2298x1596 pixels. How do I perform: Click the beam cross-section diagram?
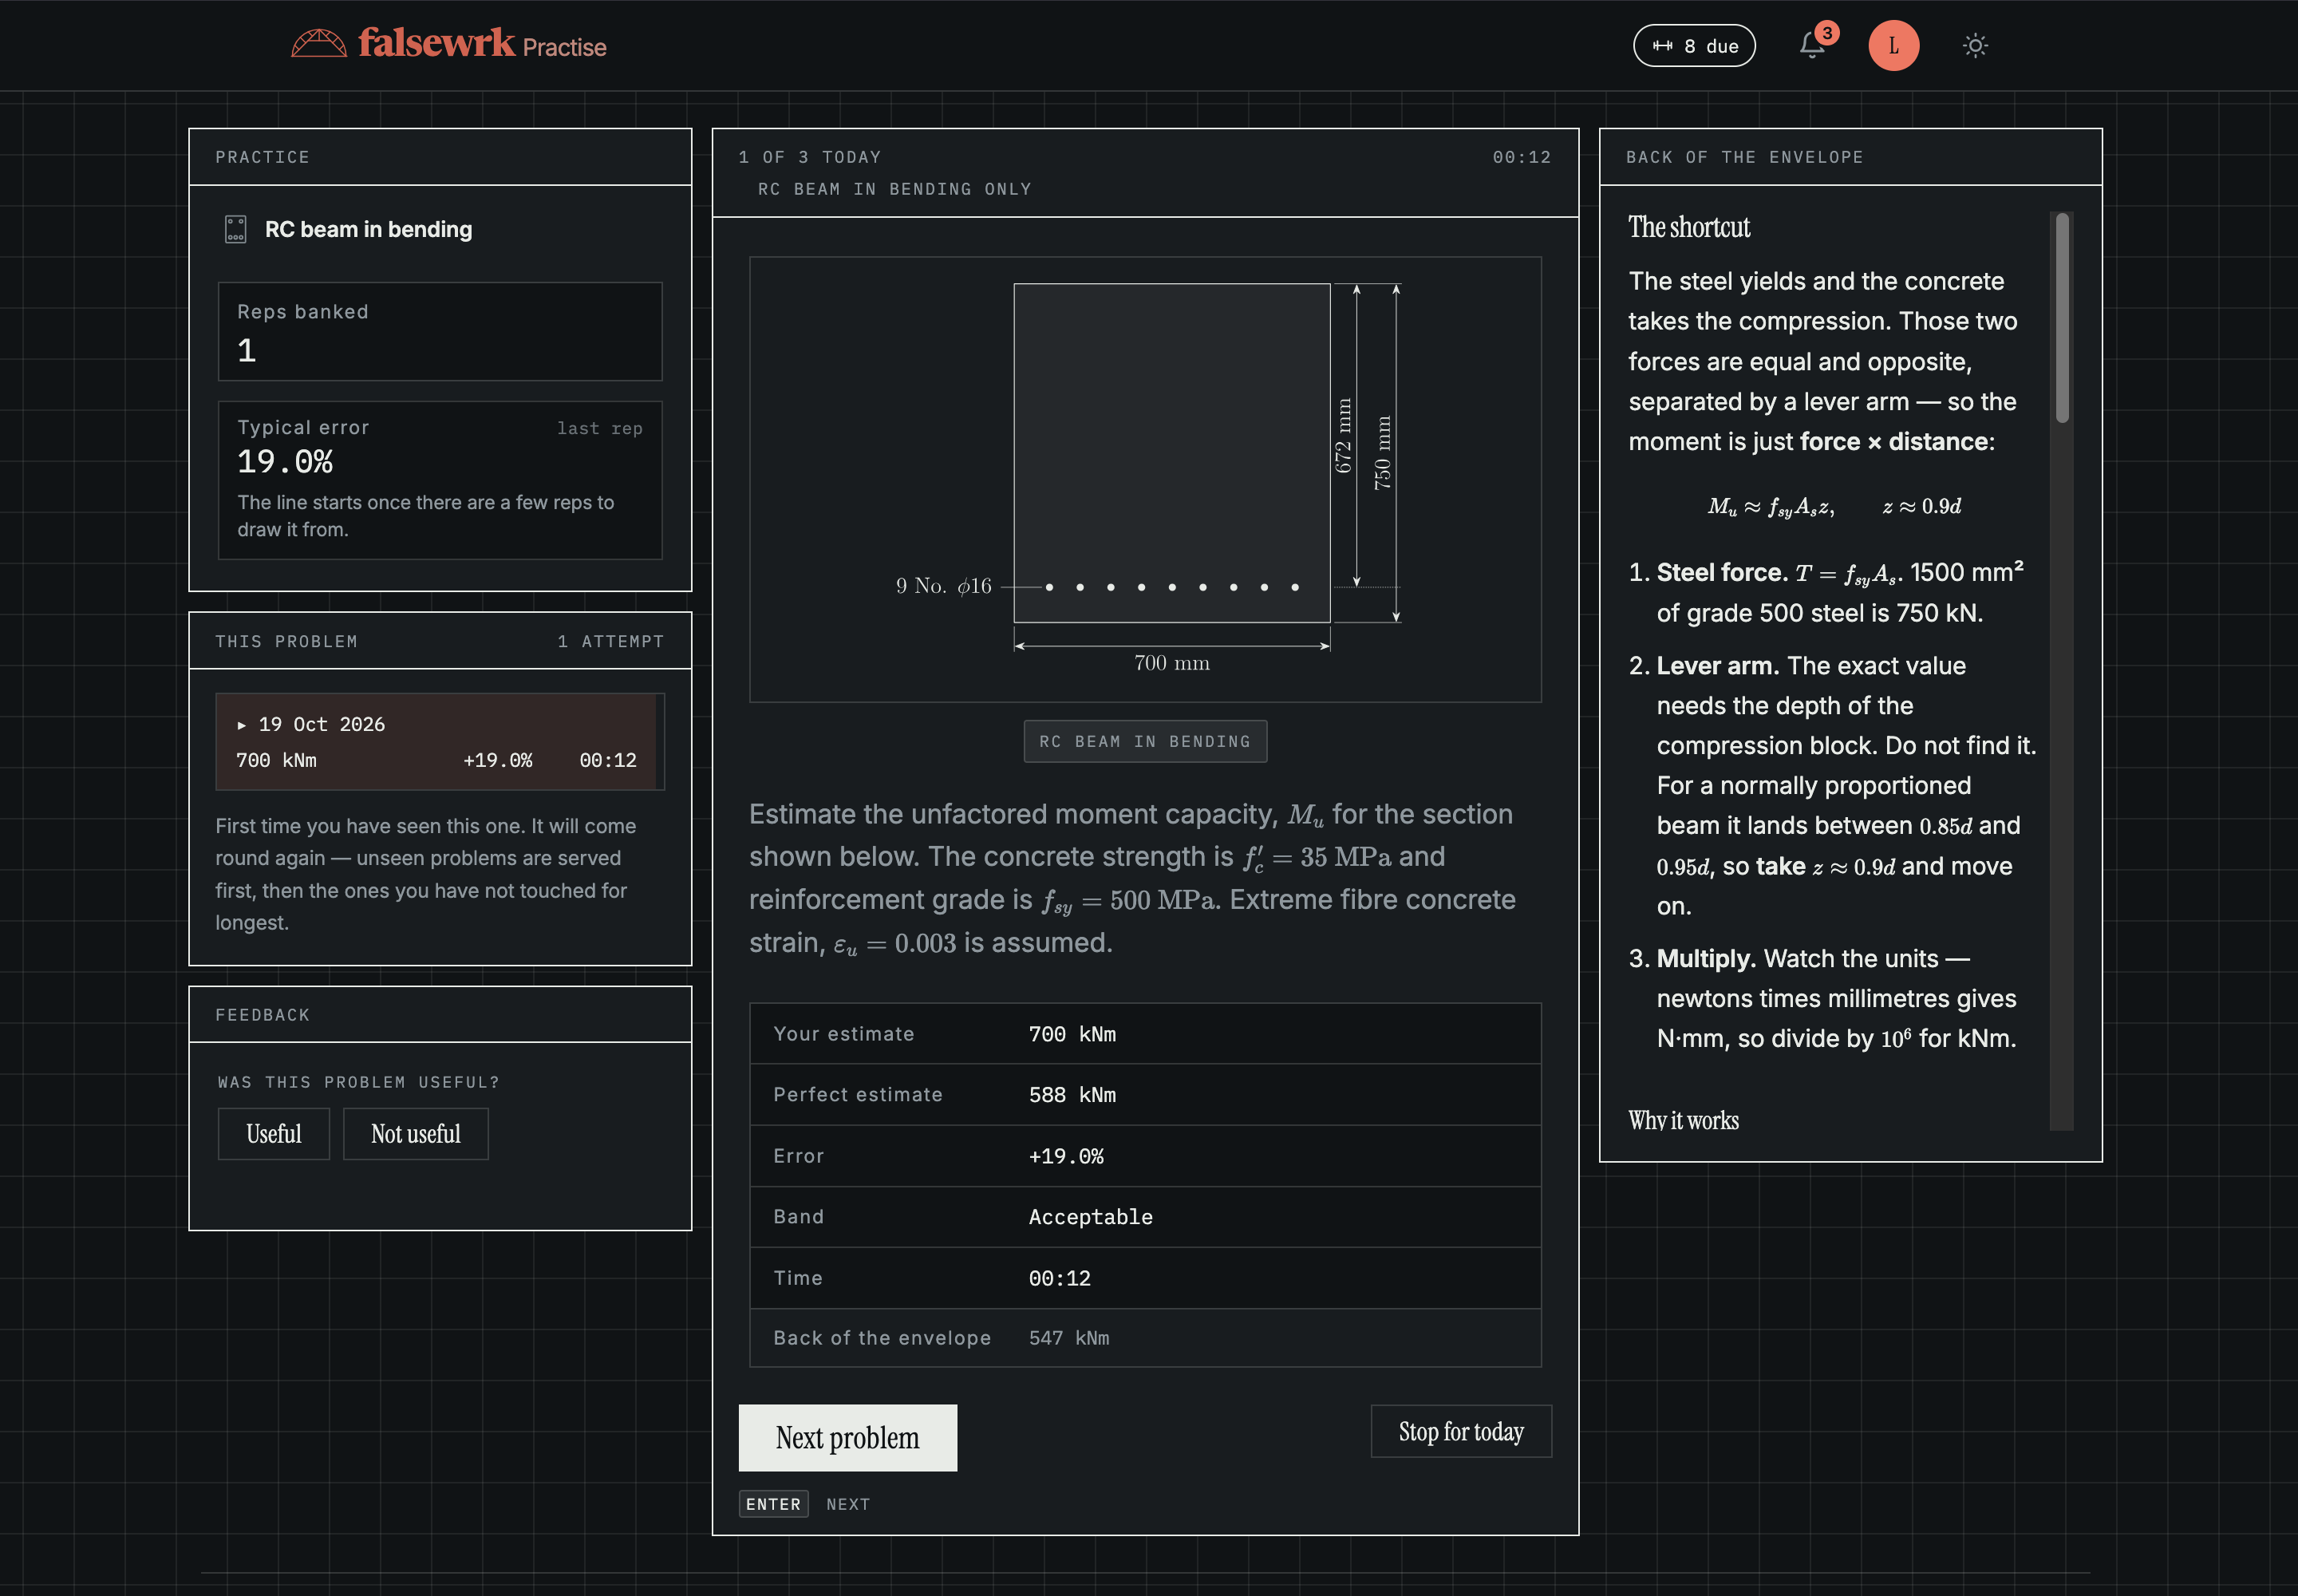pyautogui.click(x=1145, y=479)
